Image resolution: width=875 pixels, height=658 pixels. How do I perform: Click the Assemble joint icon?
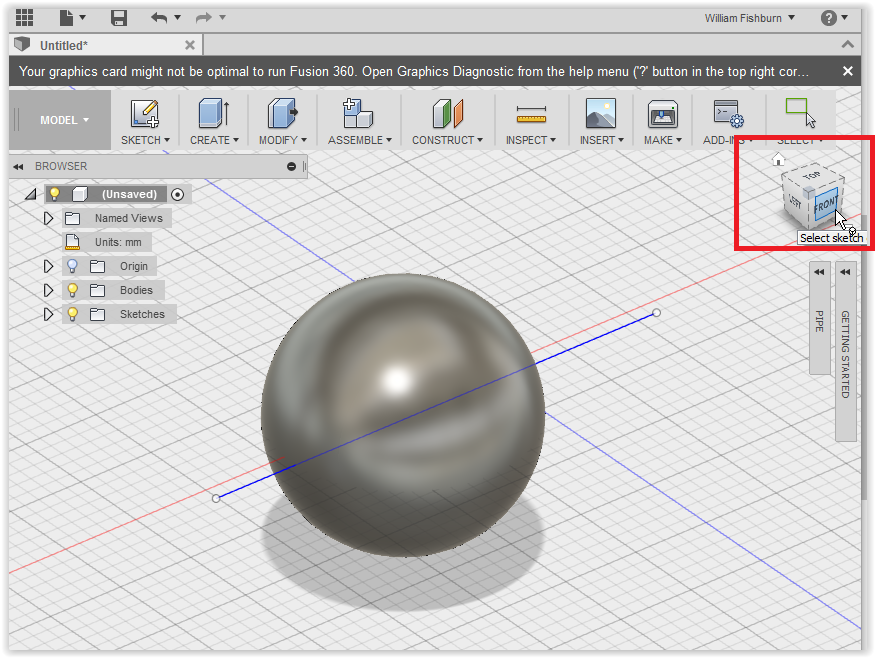(358, 114)
